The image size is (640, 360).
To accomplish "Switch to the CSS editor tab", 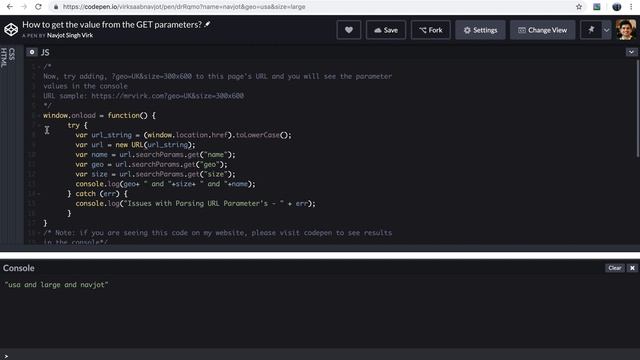I will tap(11, 54).
